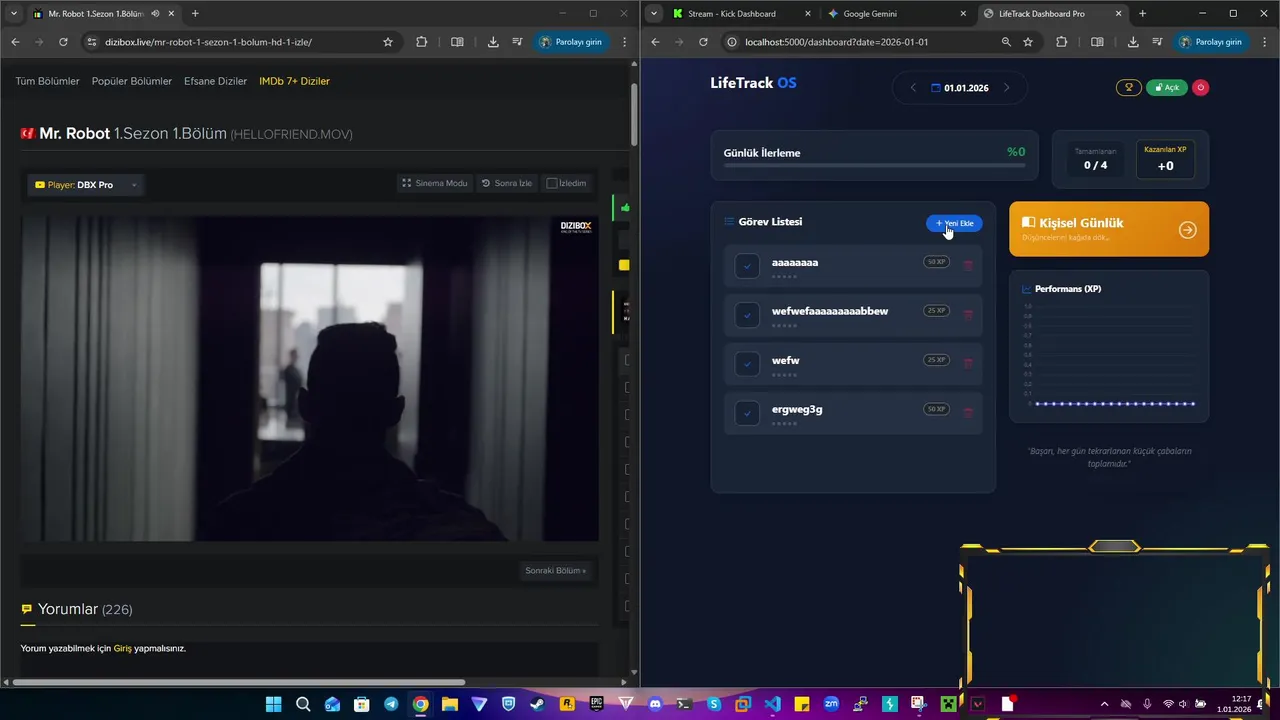Switch to Stream - Kick Dashboard tab
This screenshot has width=1280, height=720.
[x=740, y=14]
